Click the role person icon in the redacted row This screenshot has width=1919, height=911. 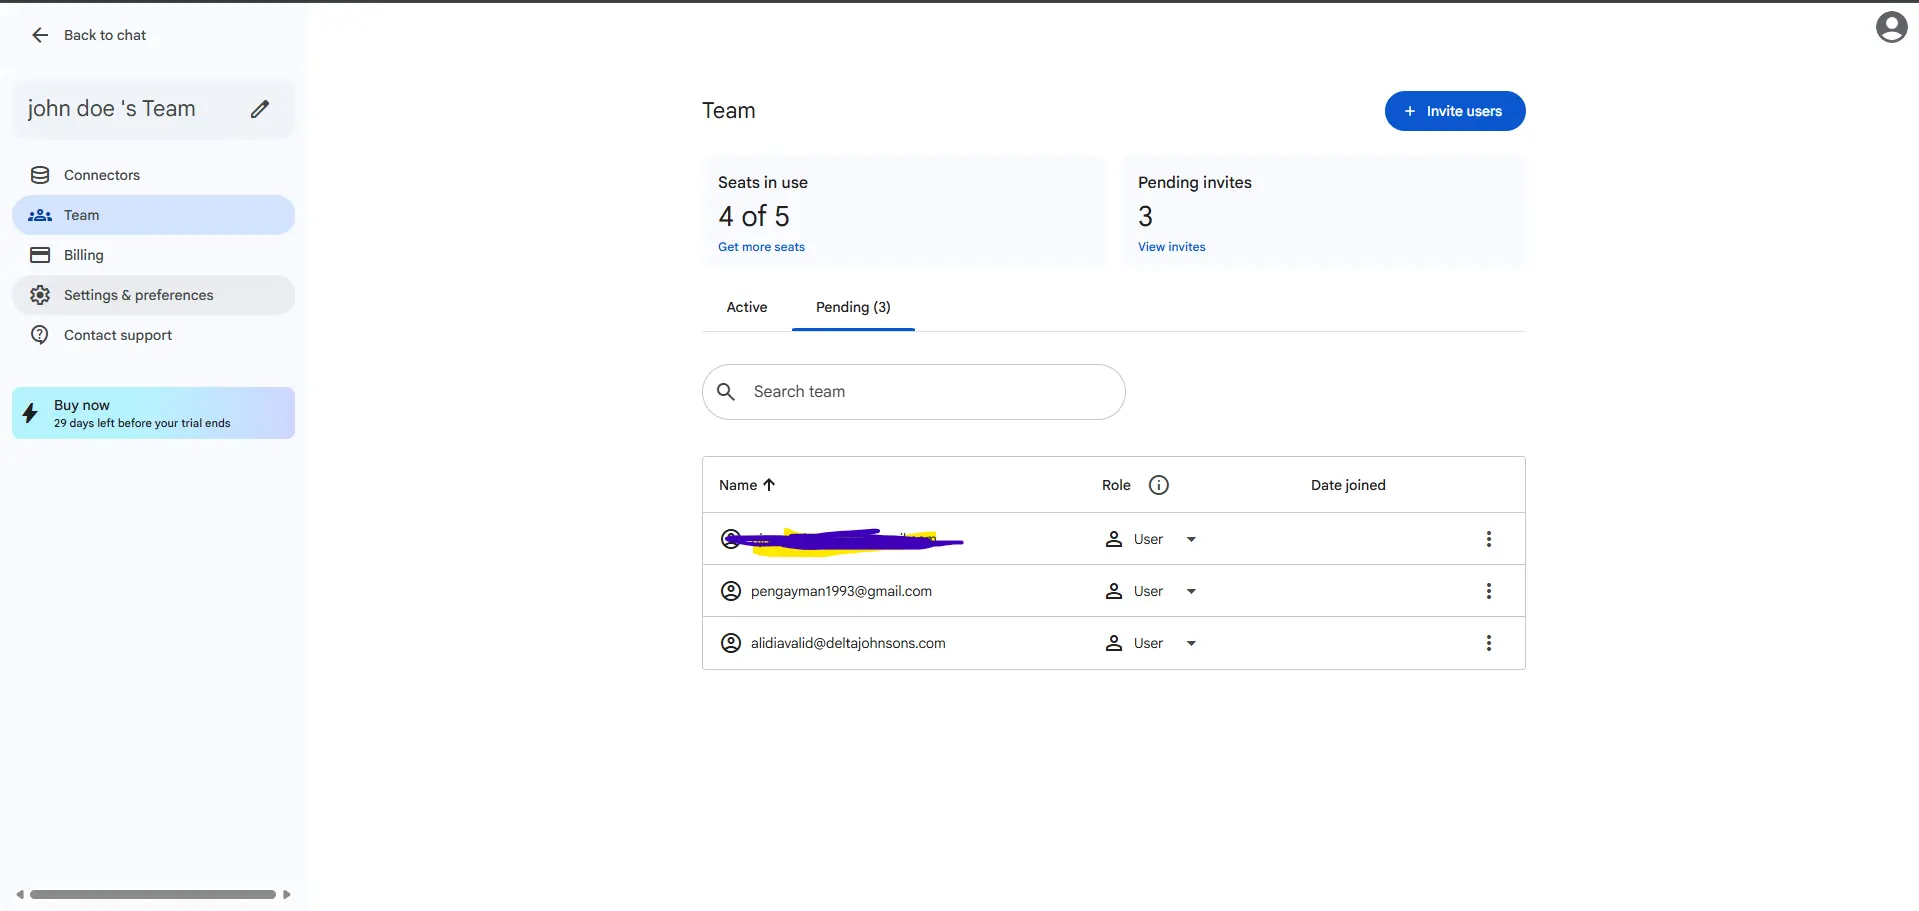(1113, 539)
